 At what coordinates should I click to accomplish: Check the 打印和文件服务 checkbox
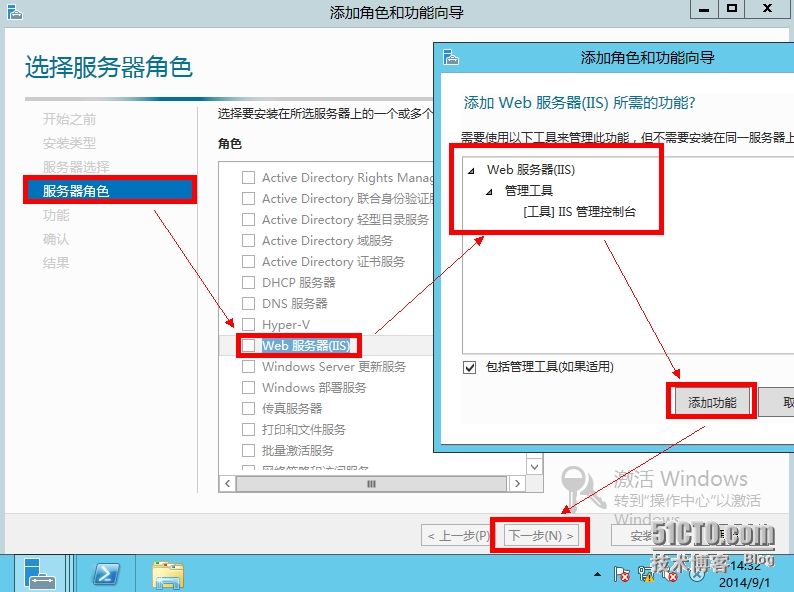(x=248, y=429)
